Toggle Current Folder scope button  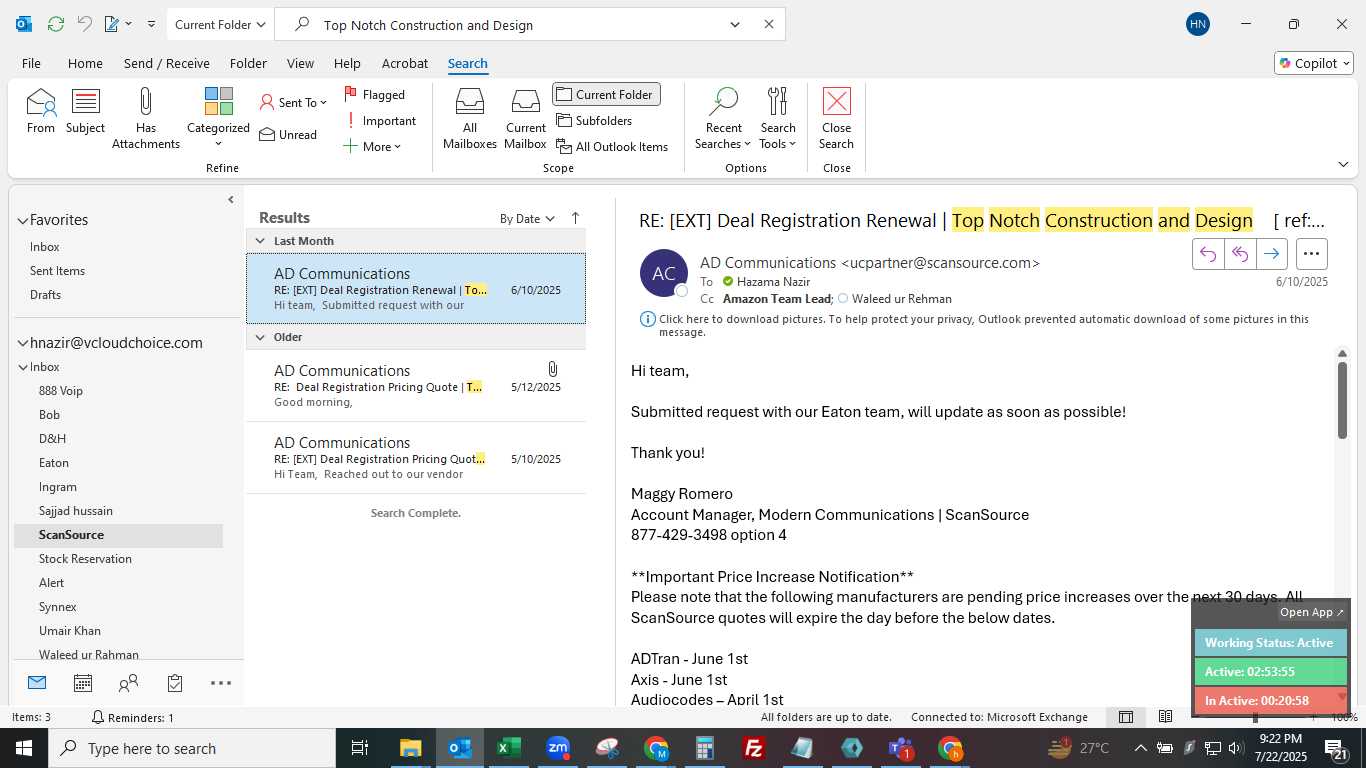coord(606,94)
